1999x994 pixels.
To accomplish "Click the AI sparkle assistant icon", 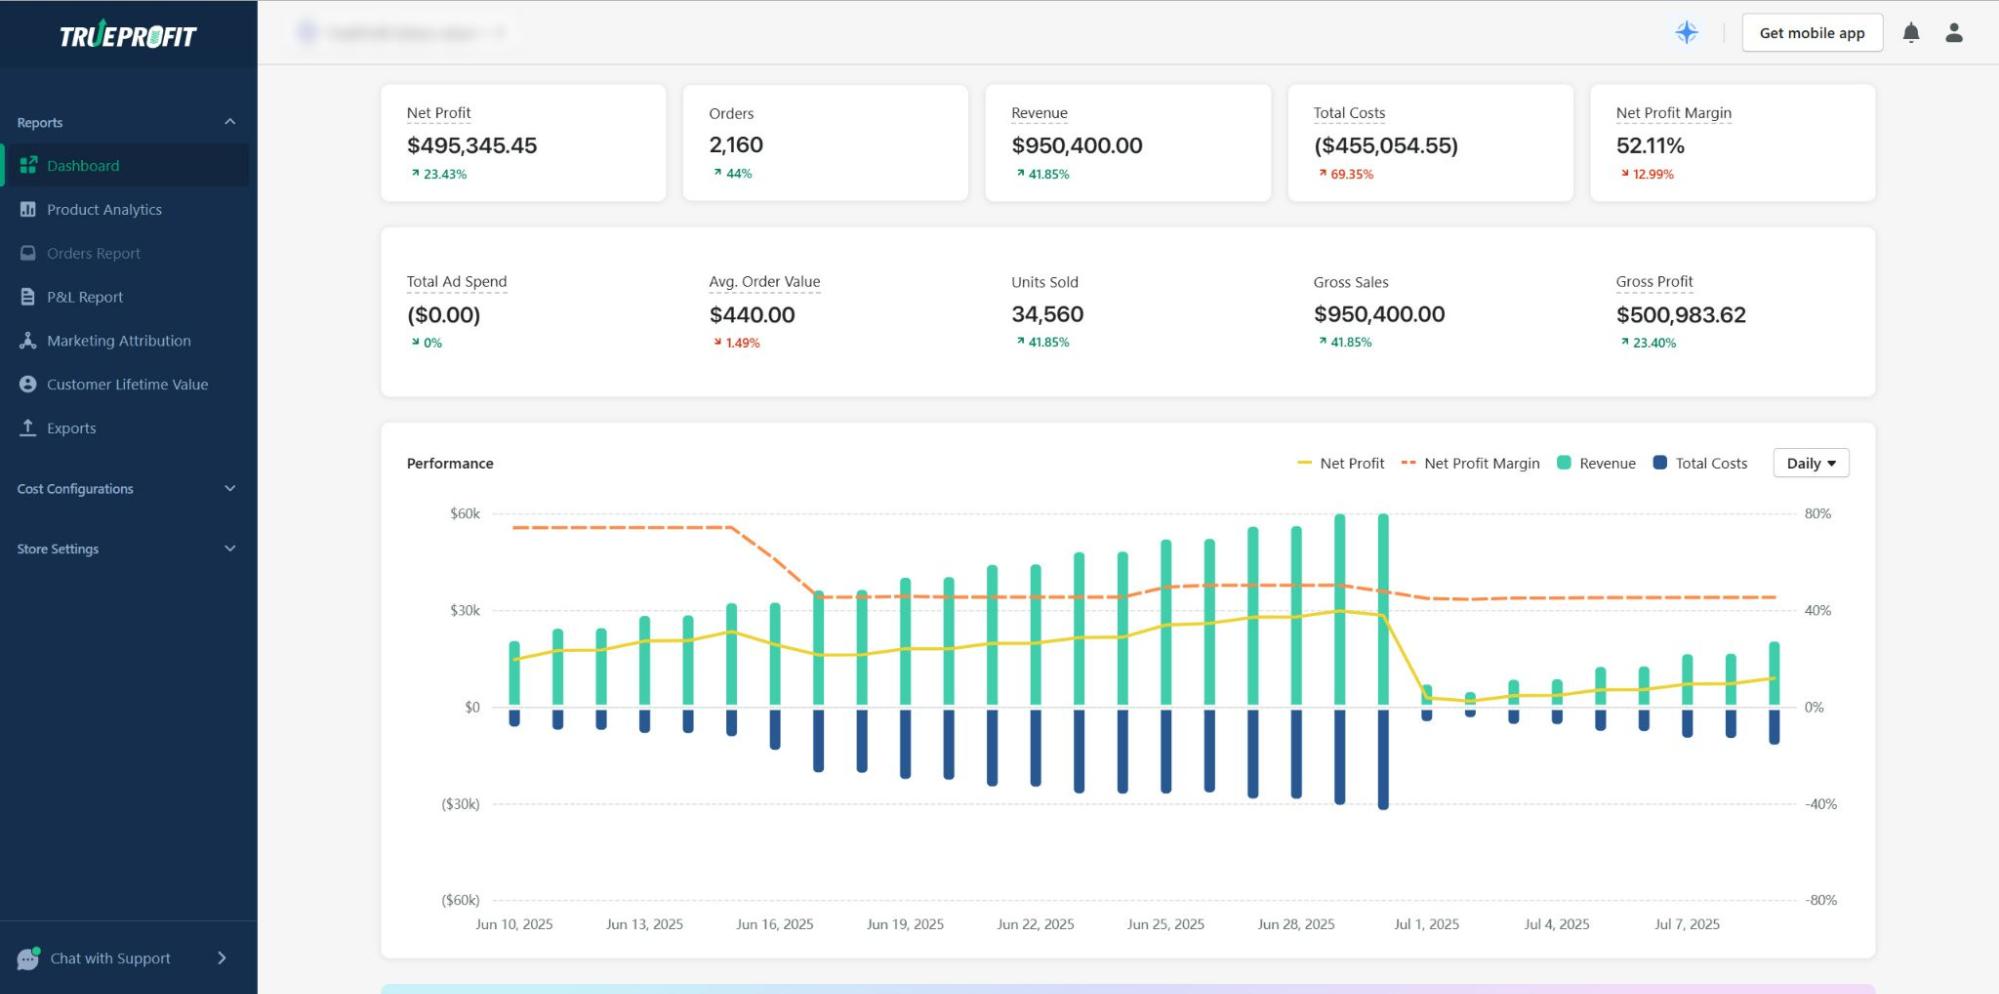I will tap(1687, 32).
